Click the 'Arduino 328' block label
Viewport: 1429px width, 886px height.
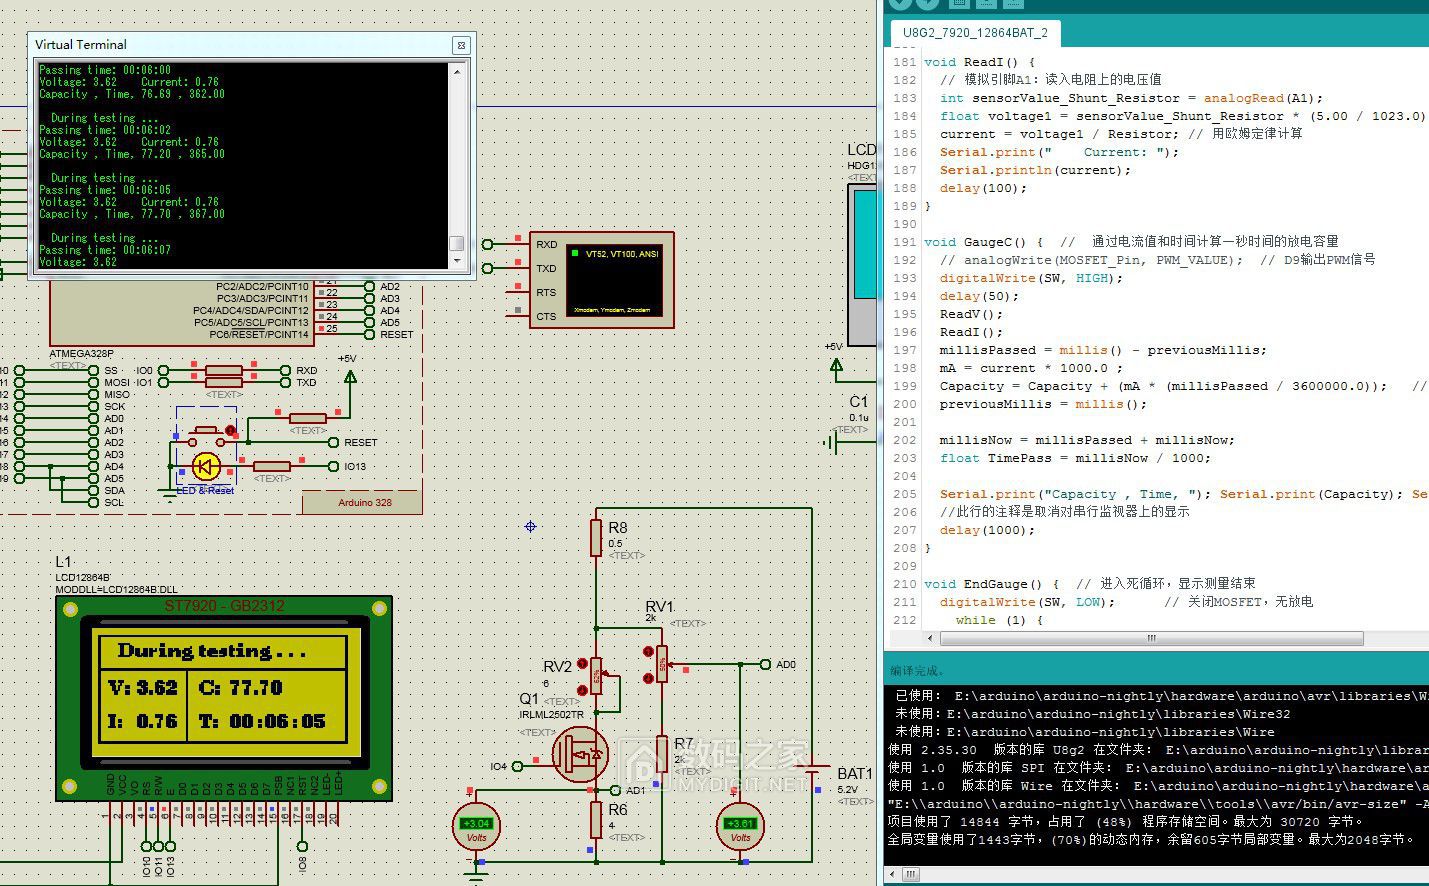(x=365, y=503)
